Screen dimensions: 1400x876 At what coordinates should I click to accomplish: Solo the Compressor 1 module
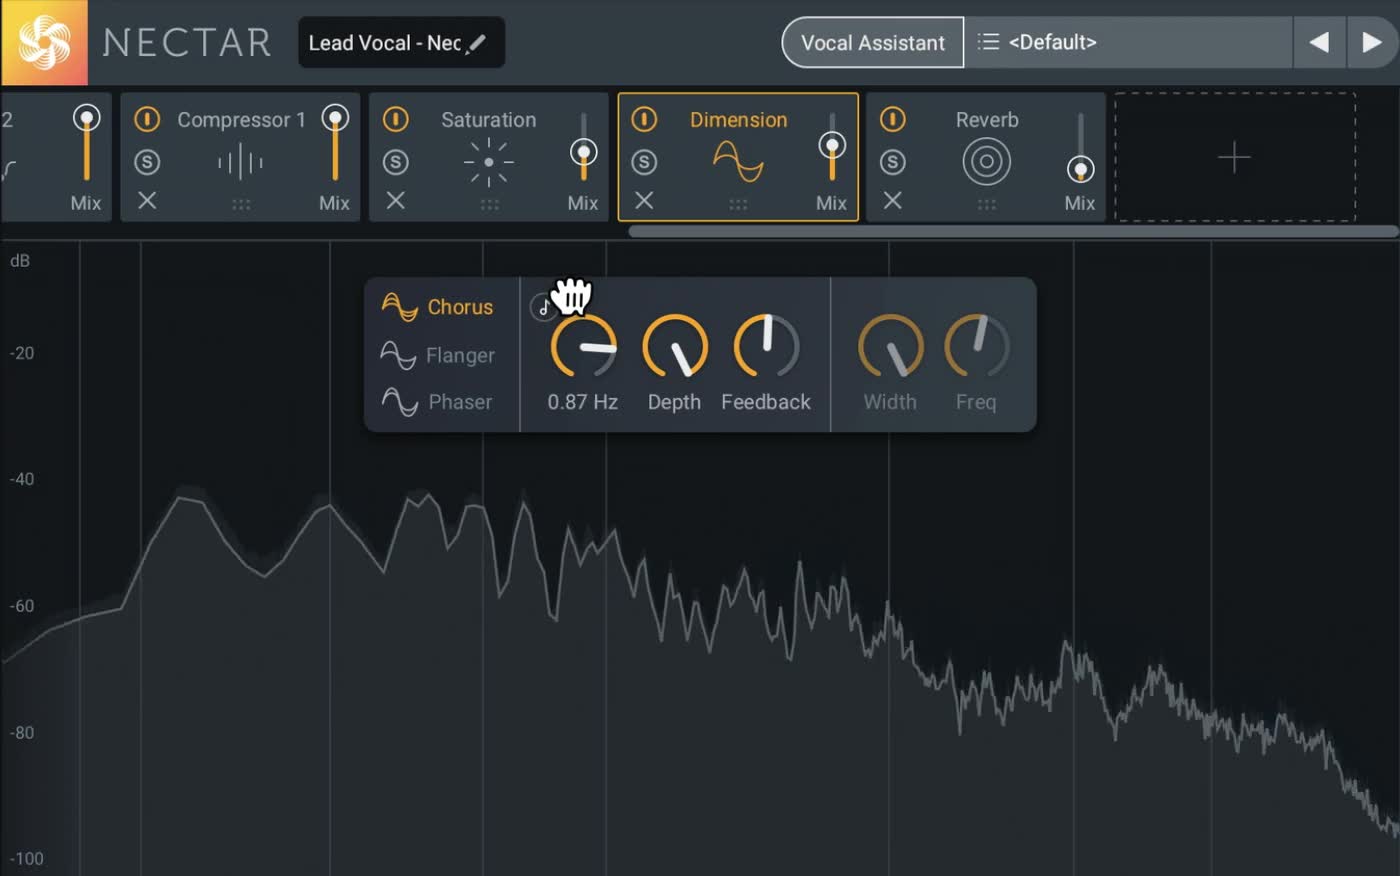tap(147, 162)
